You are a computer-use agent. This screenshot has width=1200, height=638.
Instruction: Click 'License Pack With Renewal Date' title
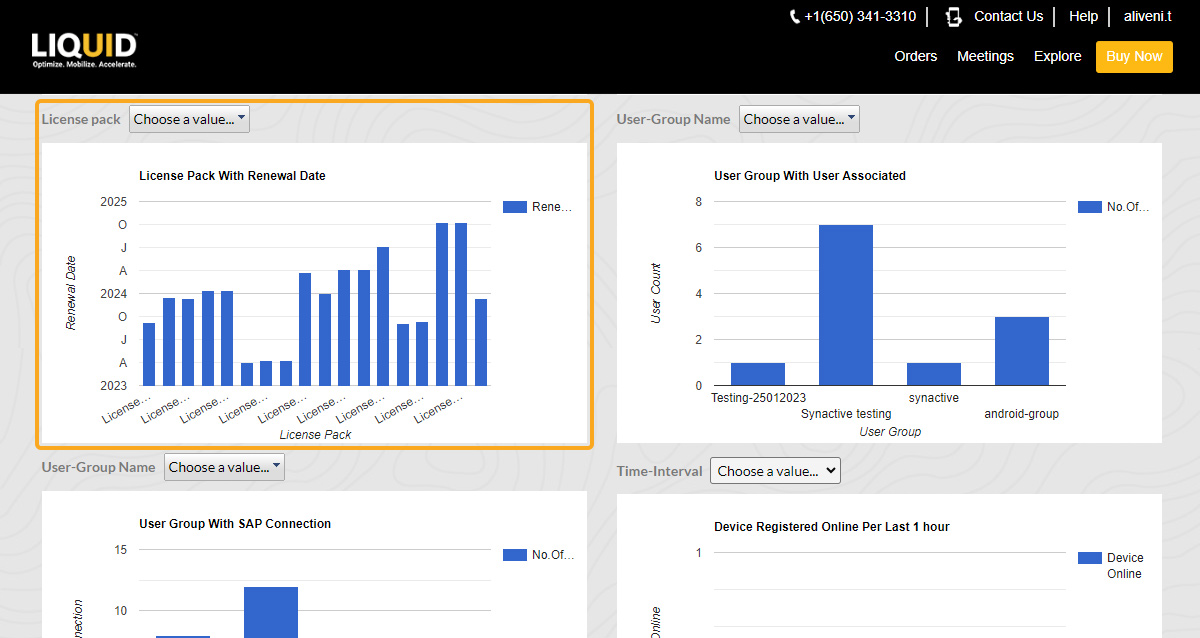(232, 176)
